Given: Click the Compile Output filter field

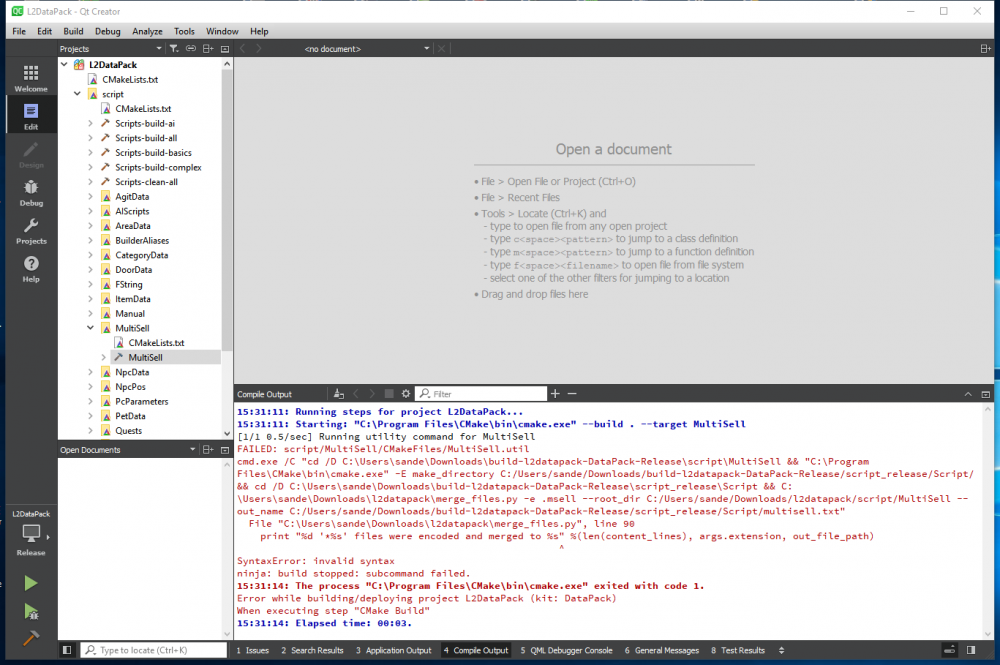Looking at the screenshot, I should pos(487,394).
